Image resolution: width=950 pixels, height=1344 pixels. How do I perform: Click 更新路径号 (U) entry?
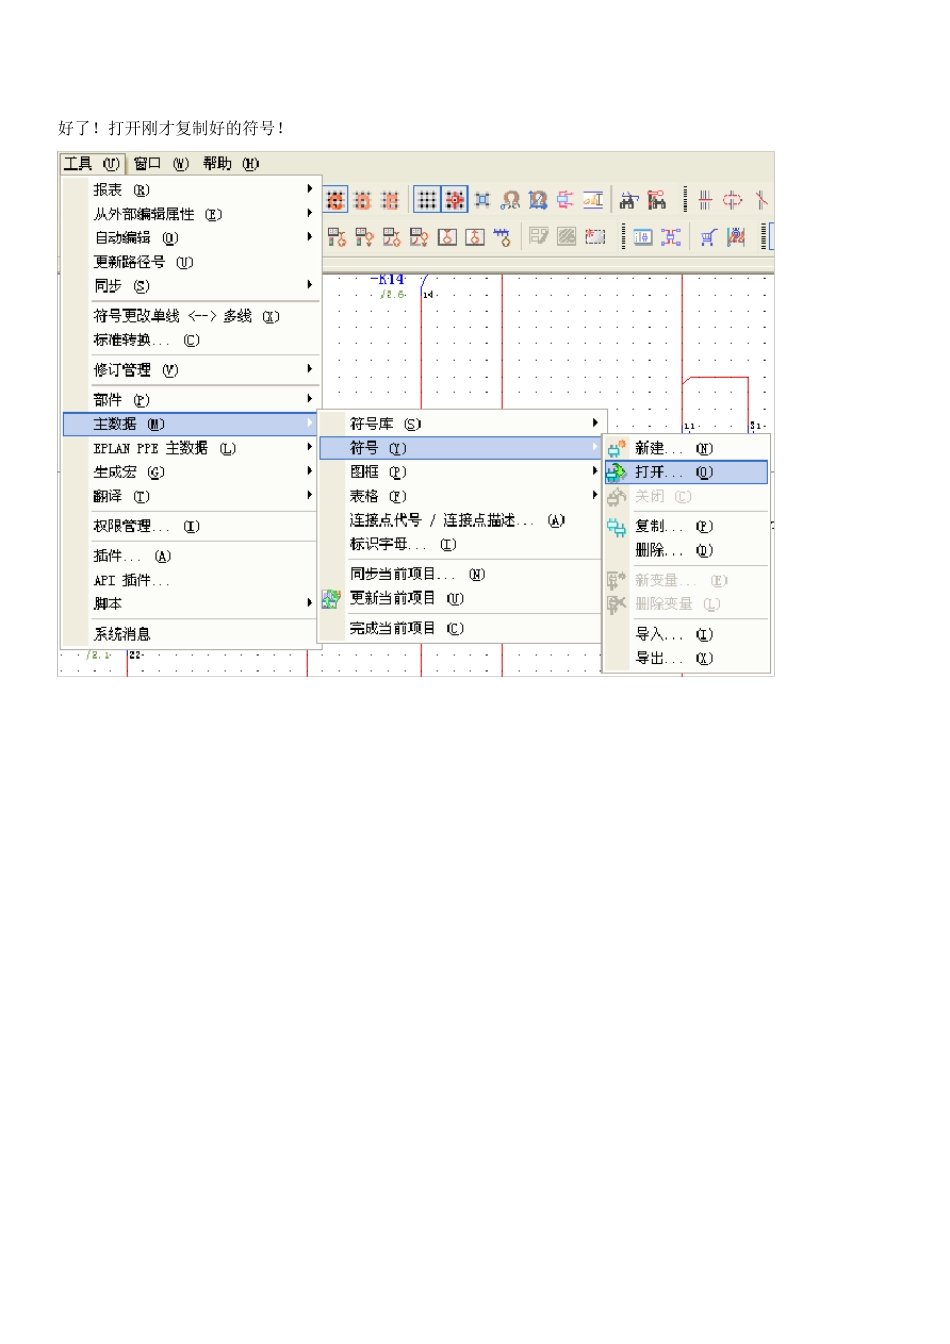[x=190, y=262]
